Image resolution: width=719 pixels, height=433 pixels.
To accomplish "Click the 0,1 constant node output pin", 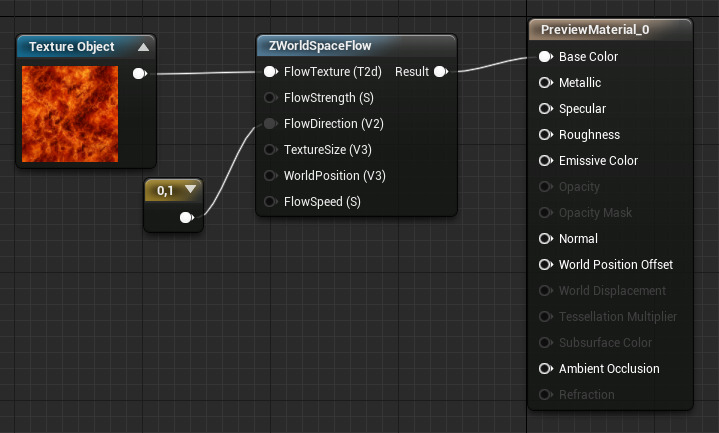I will (186, 217).
